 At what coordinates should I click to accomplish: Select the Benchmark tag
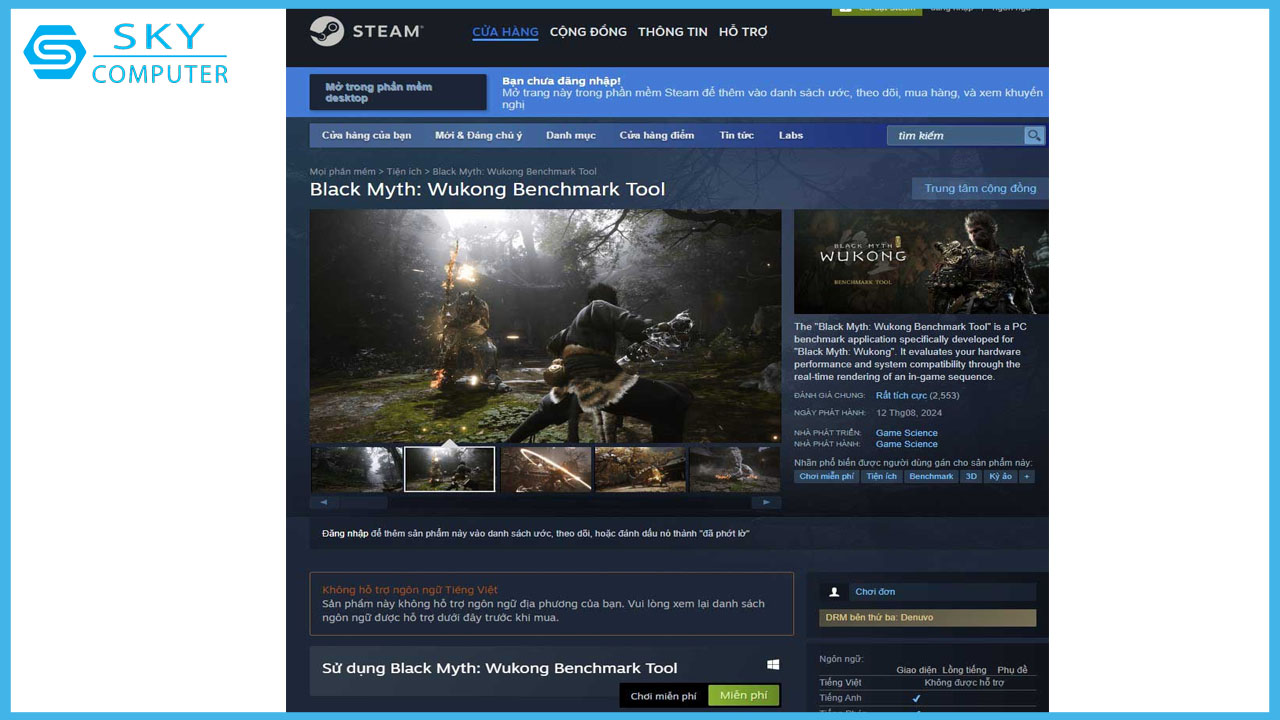coord(931,477)
